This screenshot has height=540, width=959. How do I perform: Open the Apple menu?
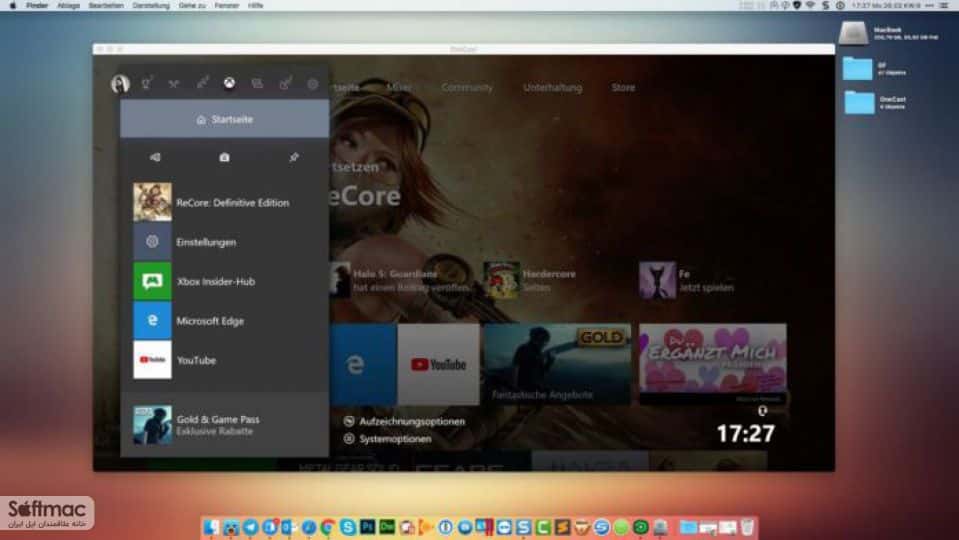pyautogui.click(x=12, y=5)
